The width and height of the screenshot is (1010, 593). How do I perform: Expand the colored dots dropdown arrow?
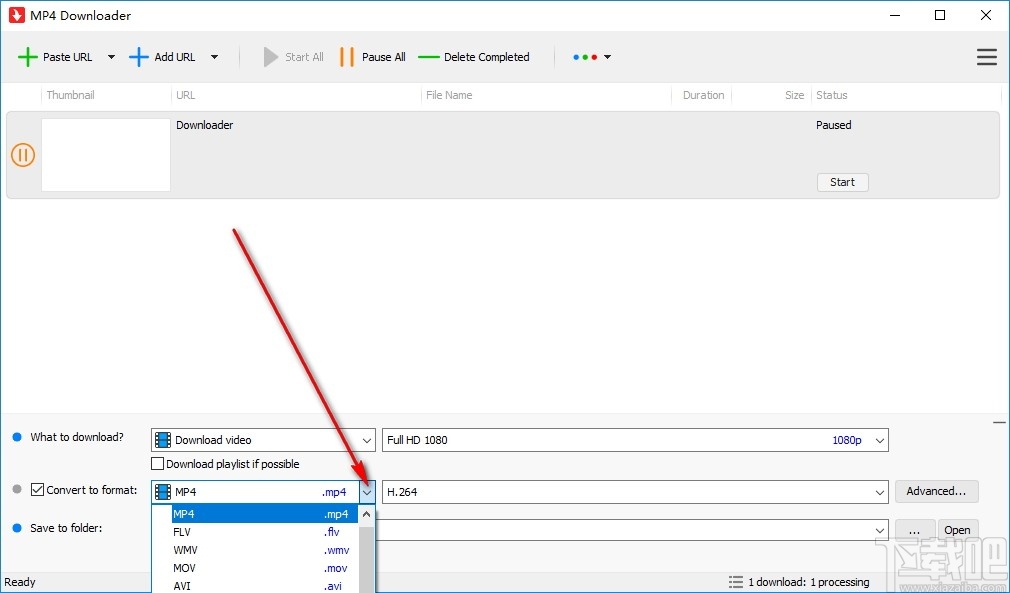click(607, 57)
